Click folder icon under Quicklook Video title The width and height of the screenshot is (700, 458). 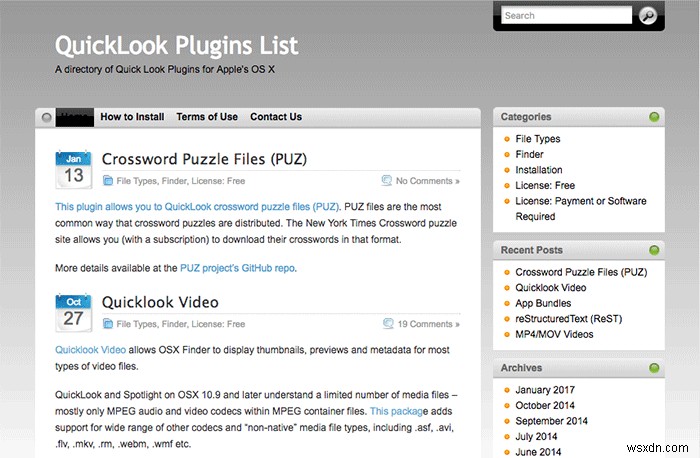click(108, 324)
